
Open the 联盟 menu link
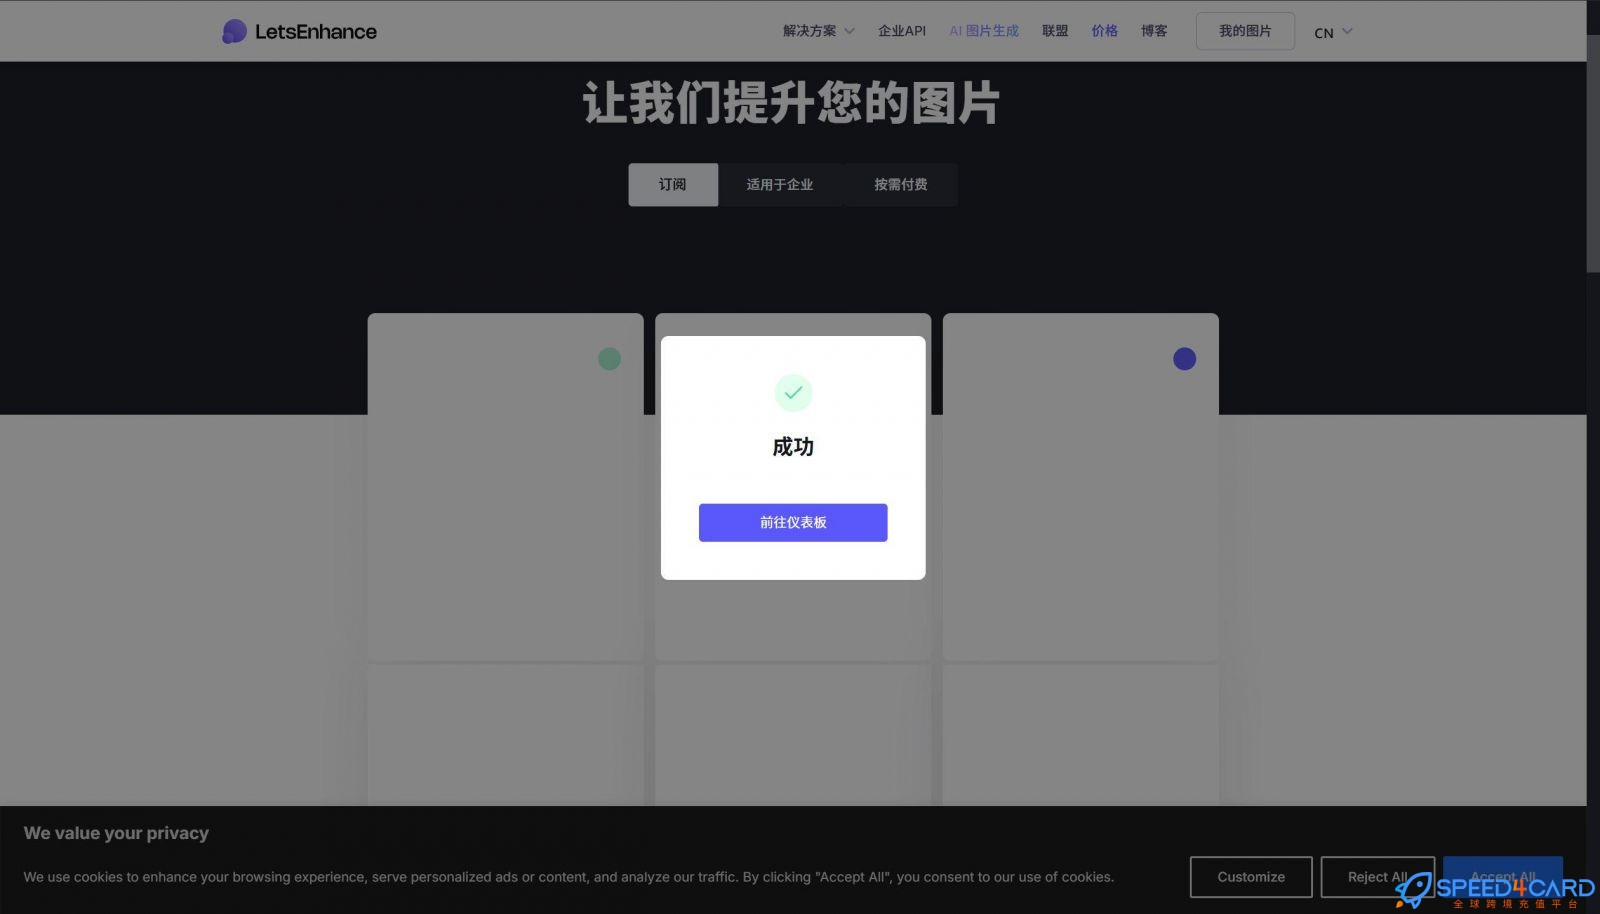click(x=1055, y=31)
